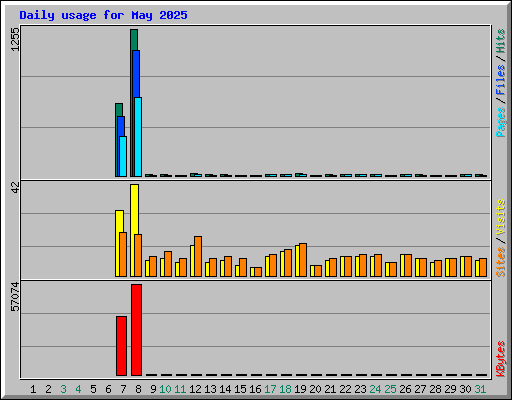Select the 57074 KBytes axis label
This screenshot has height=400, width=512.
pyautogui.click(x=15, y=296)
